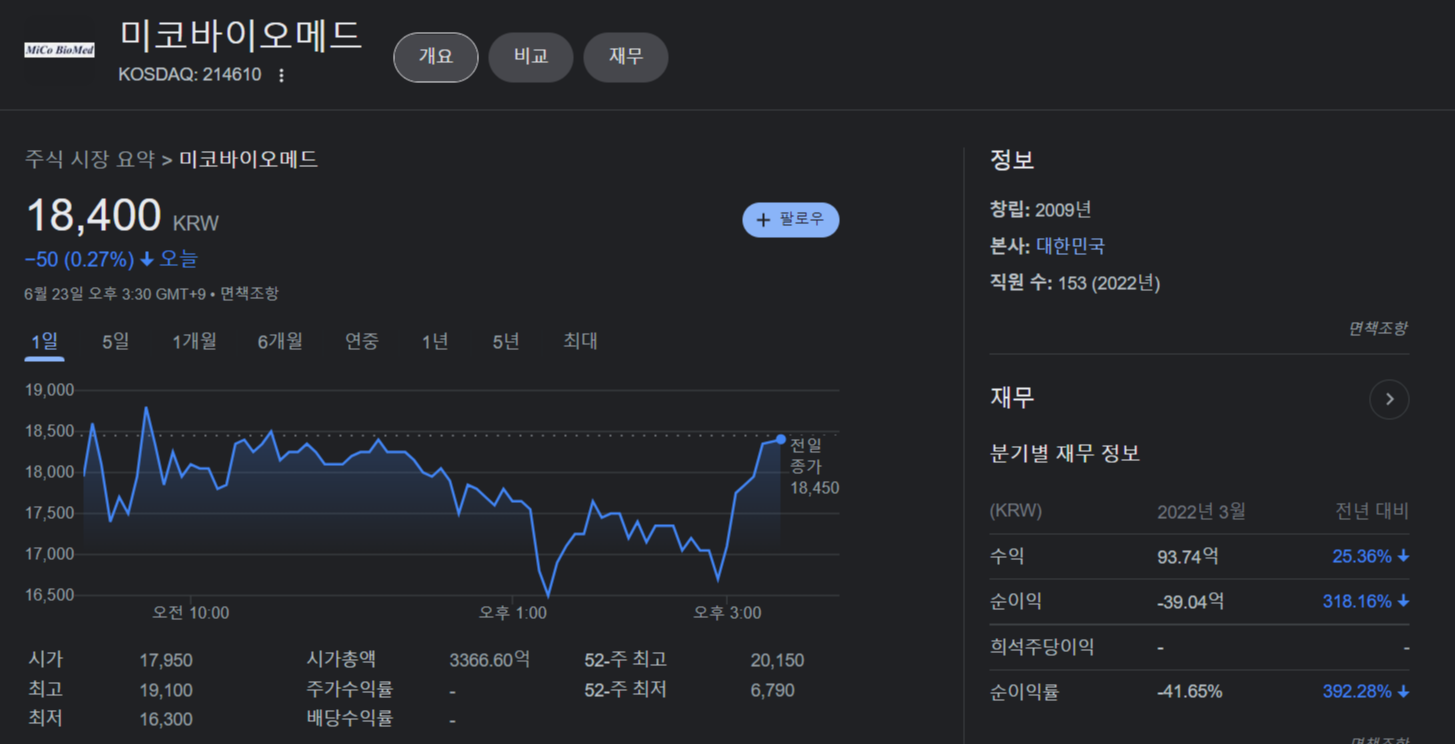Select the 재무 tab at the top

pos(626,57)
